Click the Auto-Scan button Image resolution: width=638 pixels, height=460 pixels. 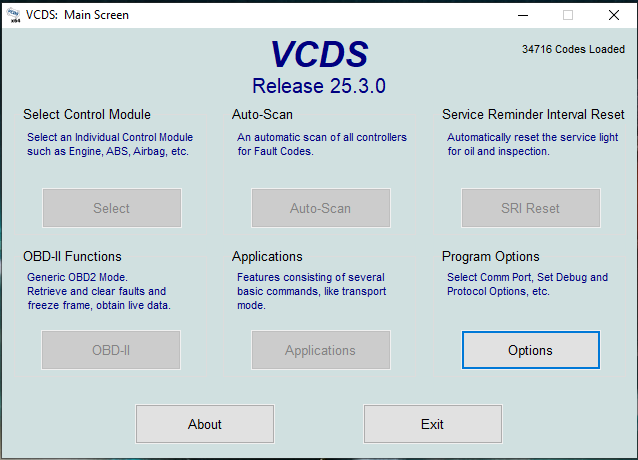click(321, 208)
